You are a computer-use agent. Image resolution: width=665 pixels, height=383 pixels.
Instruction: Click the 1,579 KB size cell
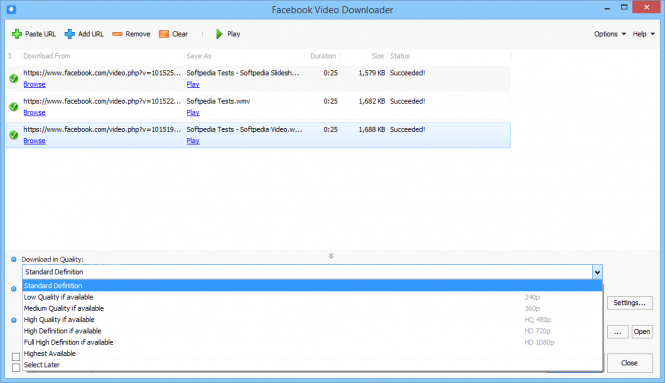(372, 73)
